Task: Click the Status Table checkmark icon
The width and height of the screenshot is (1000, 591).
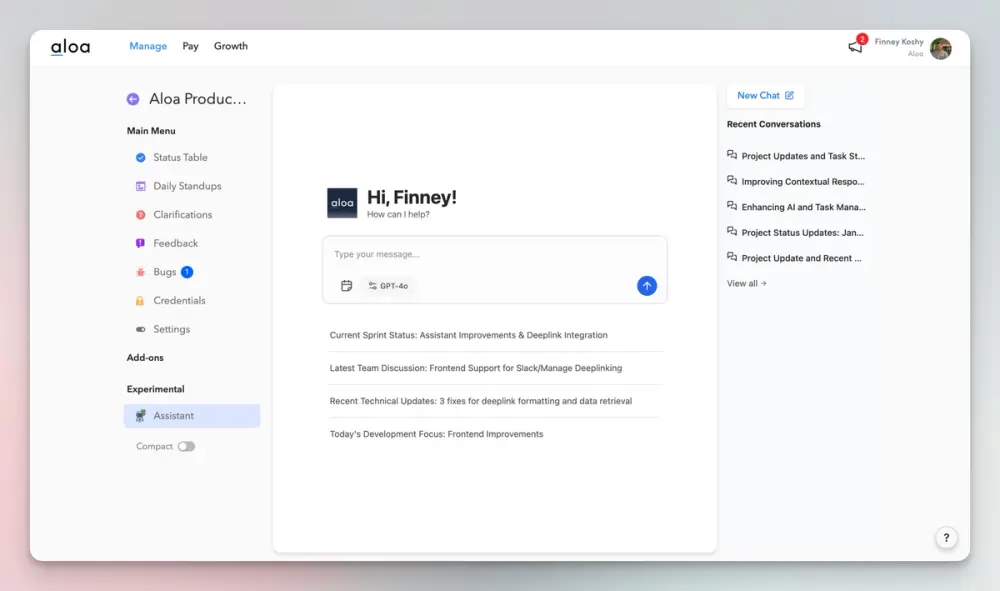Action: [x=140, y=157]
